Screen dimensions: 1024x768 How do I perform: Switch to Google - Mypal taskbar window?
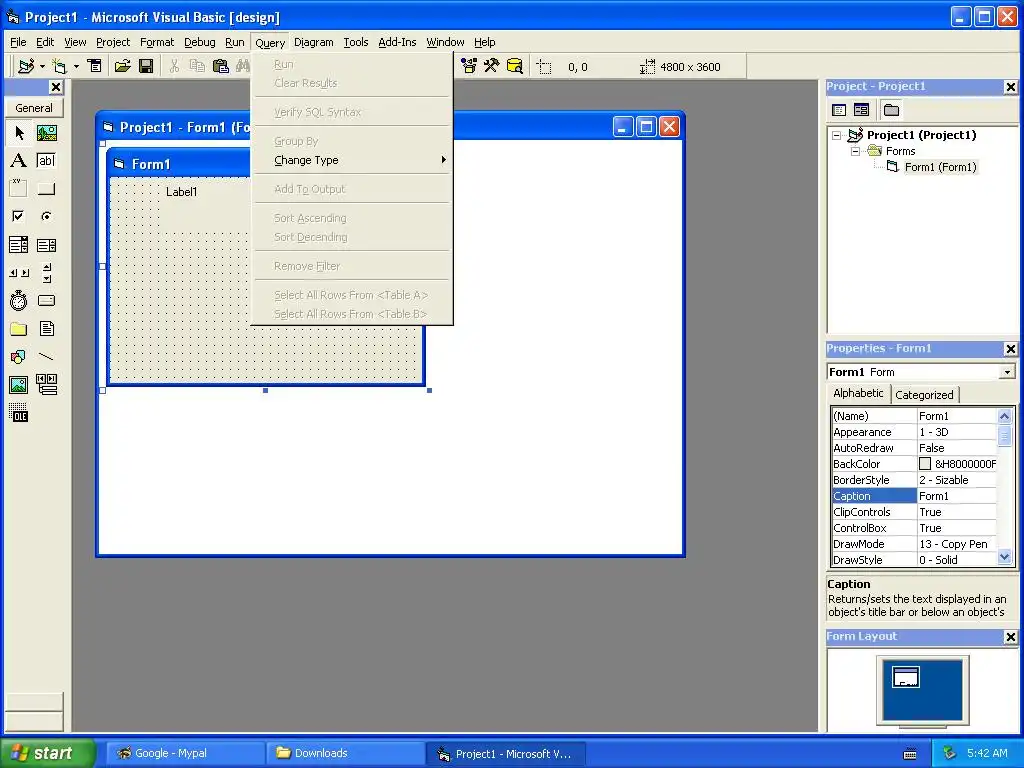pos(185,754)
